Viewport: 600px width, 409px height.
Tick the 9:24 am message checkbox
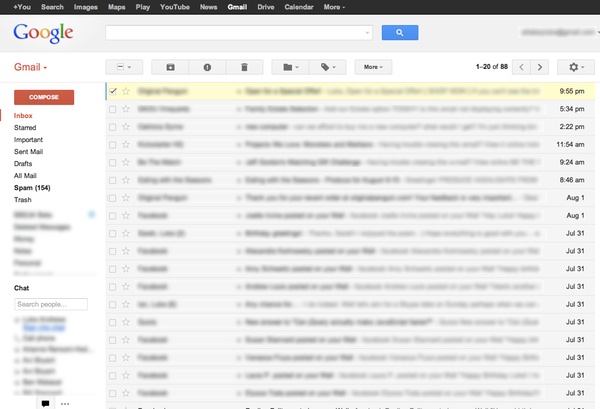[112, 162]
